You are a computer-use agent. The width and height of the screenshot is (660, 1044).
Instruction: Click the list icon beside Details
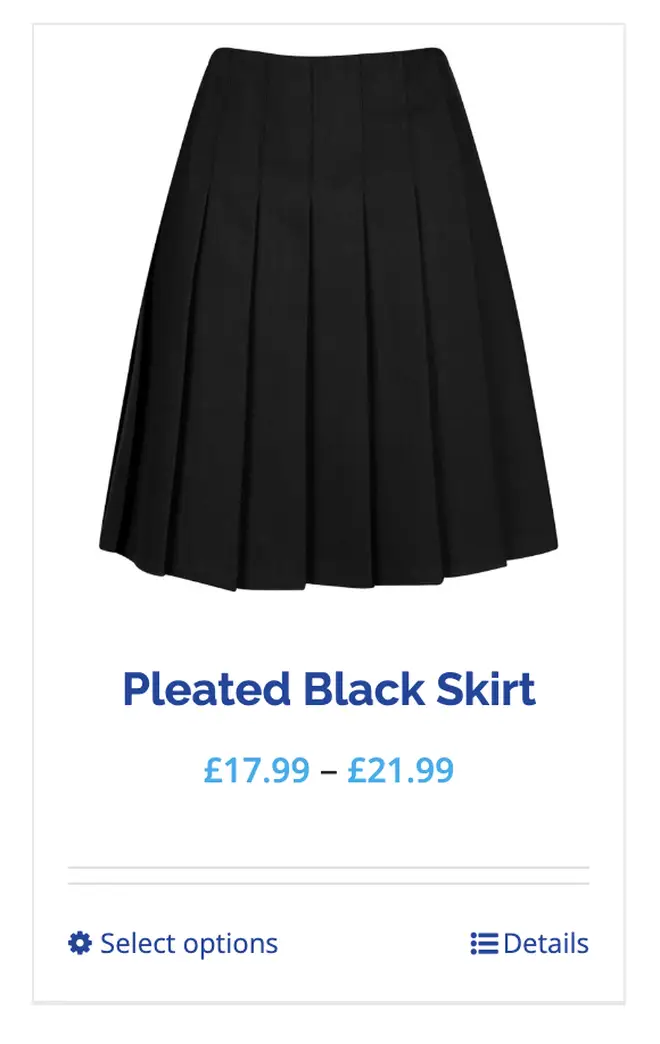click(484, 943)
